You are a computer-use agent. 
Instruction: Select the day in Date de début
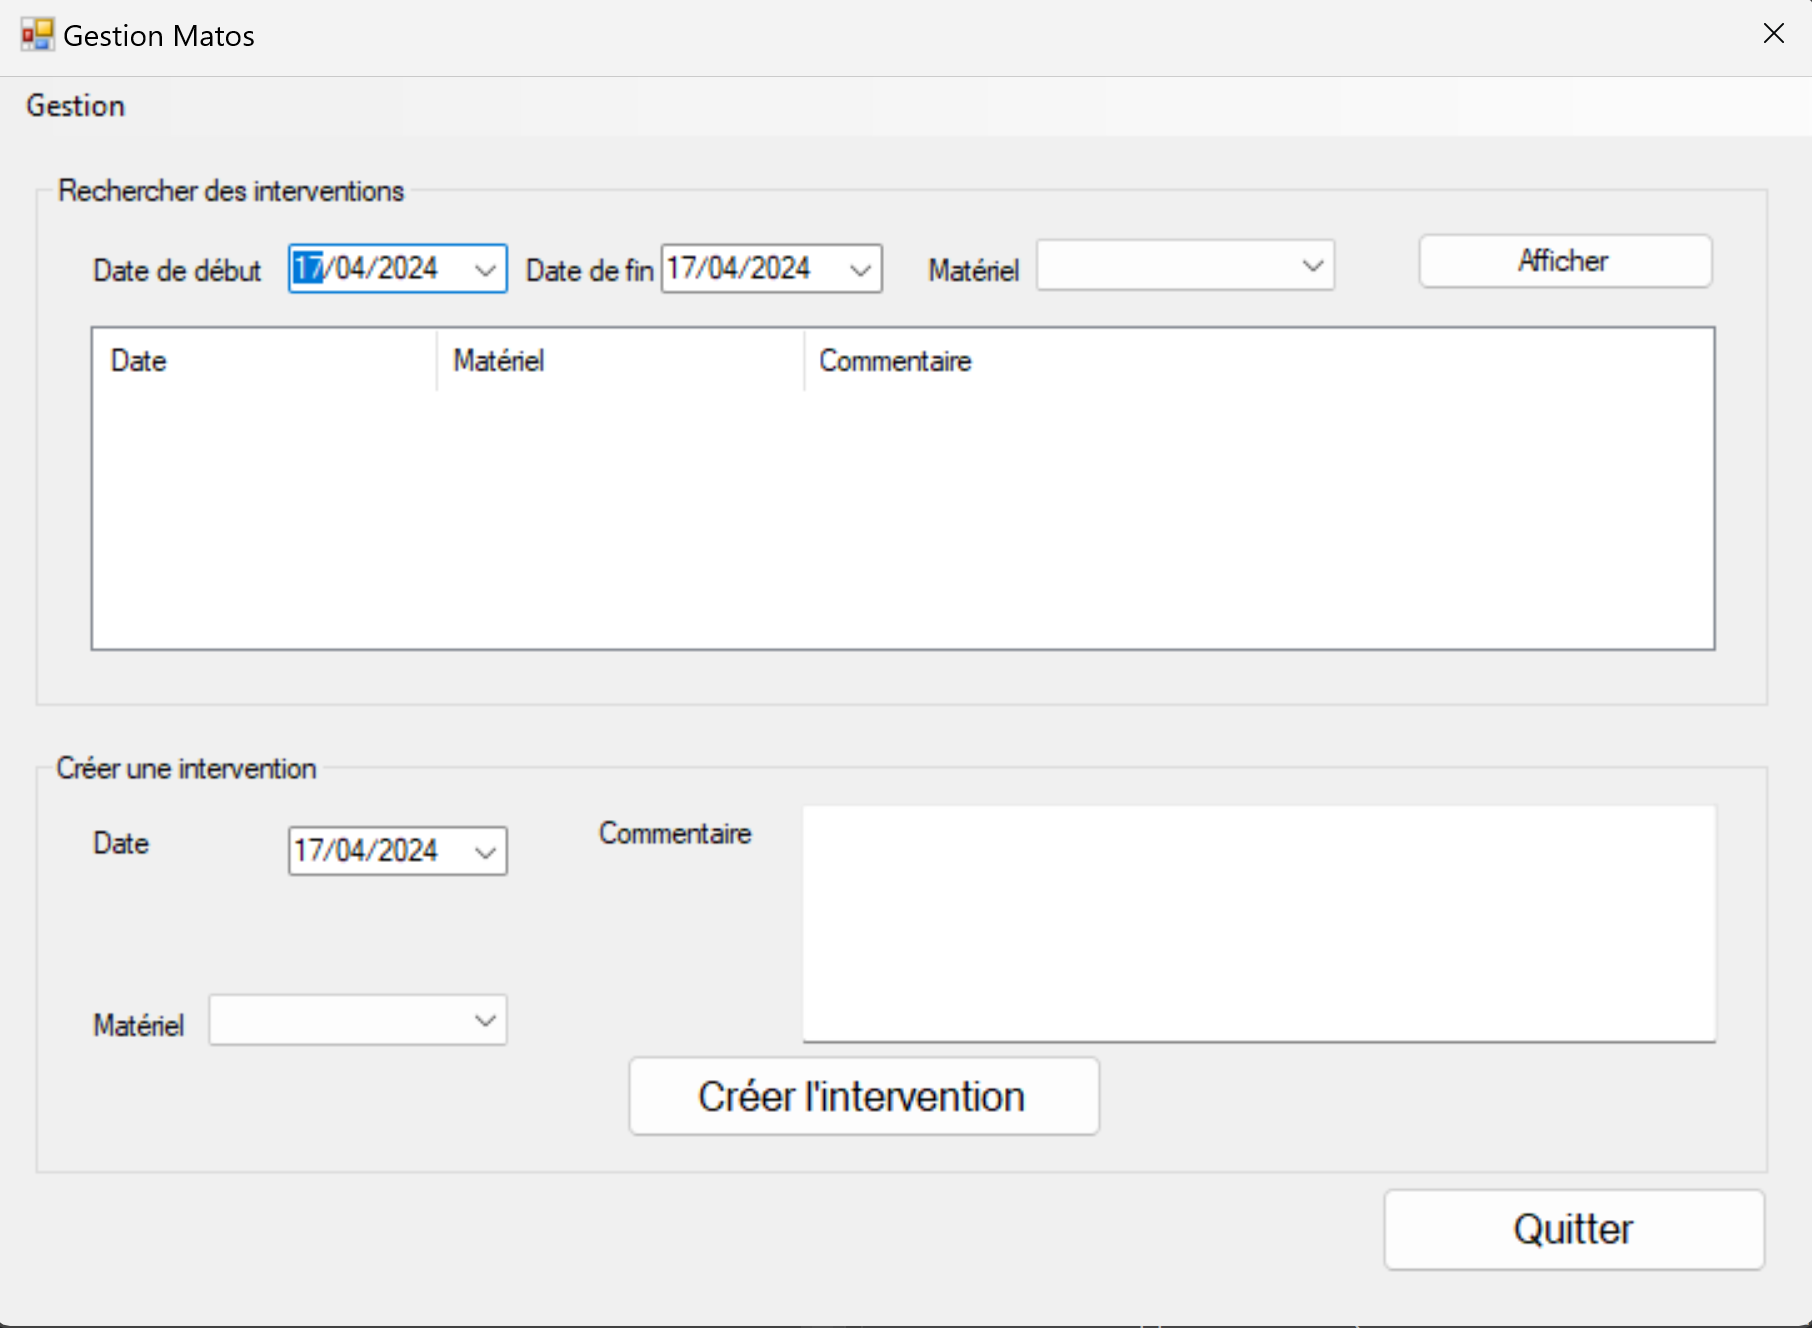coord(308,268)
